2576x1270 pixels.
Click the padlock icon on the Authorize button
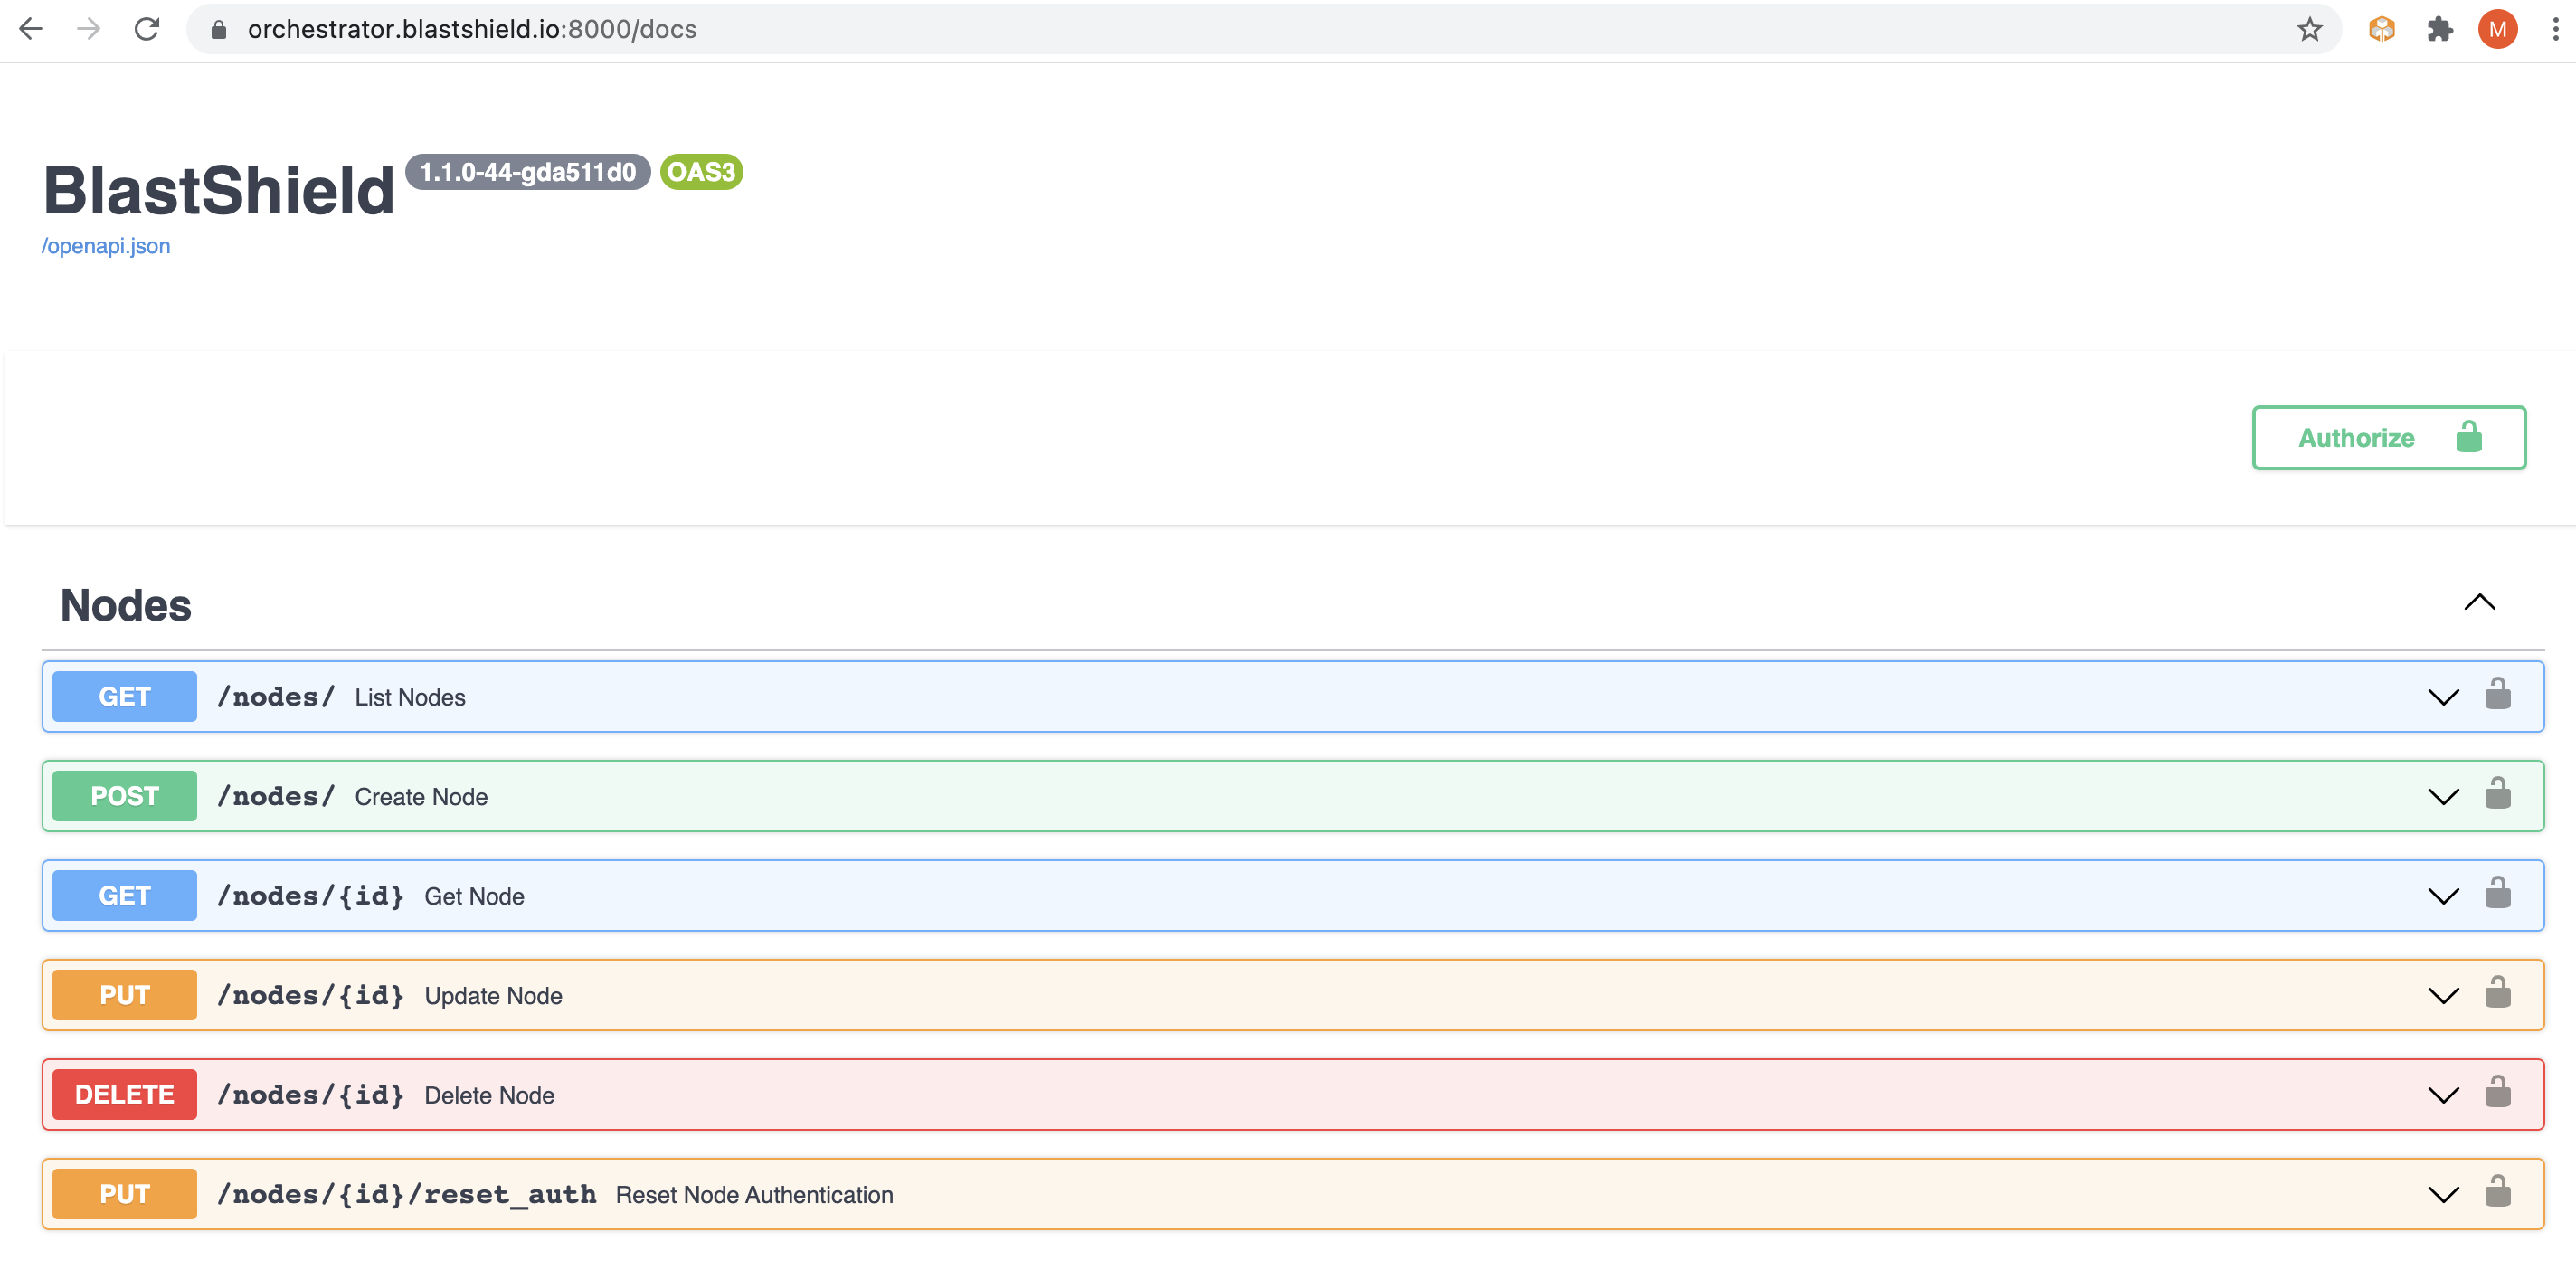coord(2468,437)
